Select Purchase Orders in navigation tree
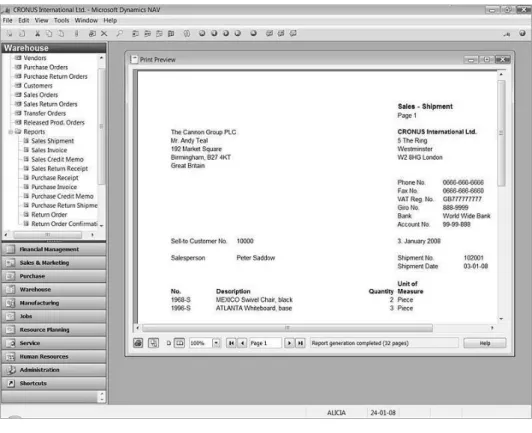This screenshot has height=433, width=532. tap(45, 67)
